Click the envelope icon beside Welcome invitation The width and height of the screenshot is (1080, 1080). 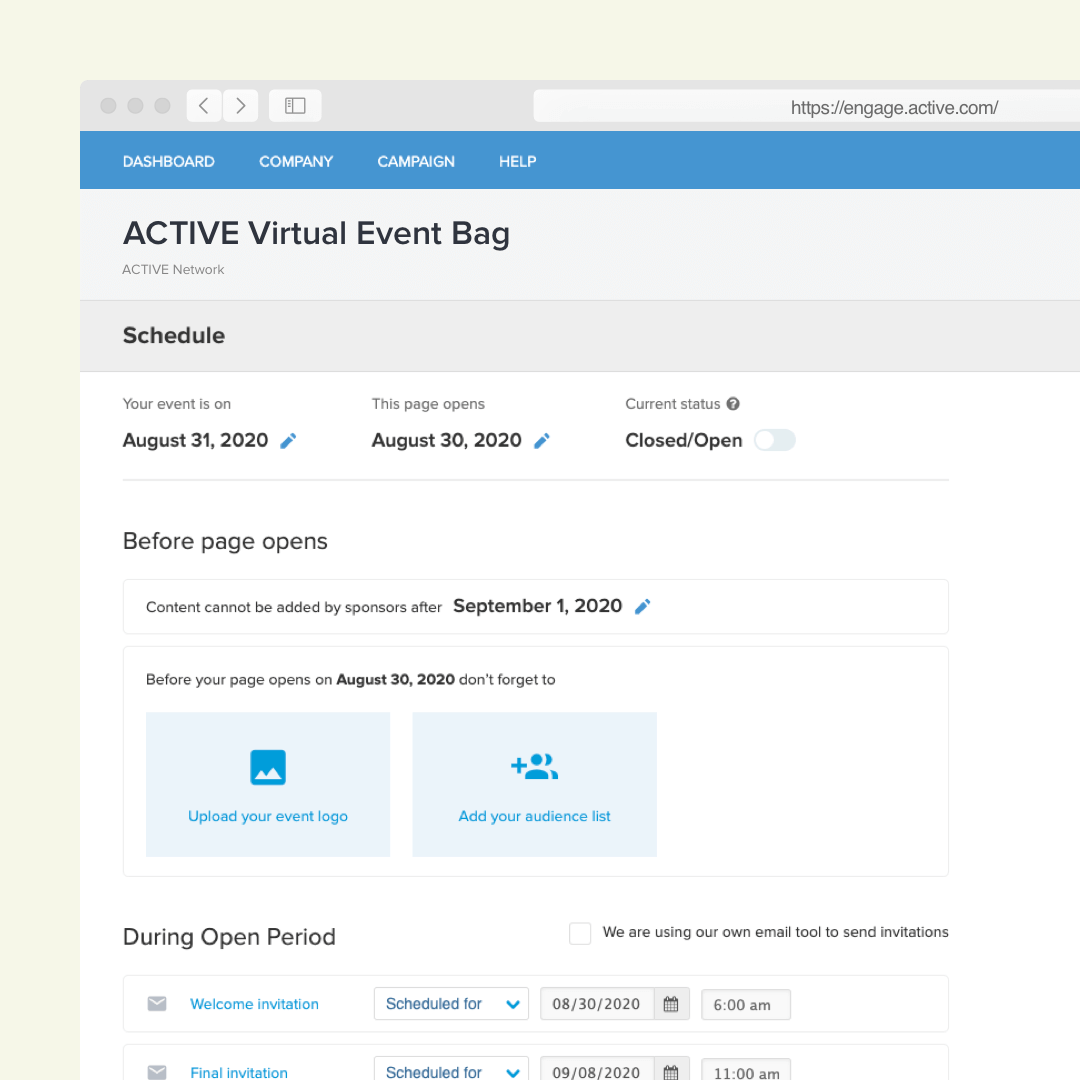156,1003
